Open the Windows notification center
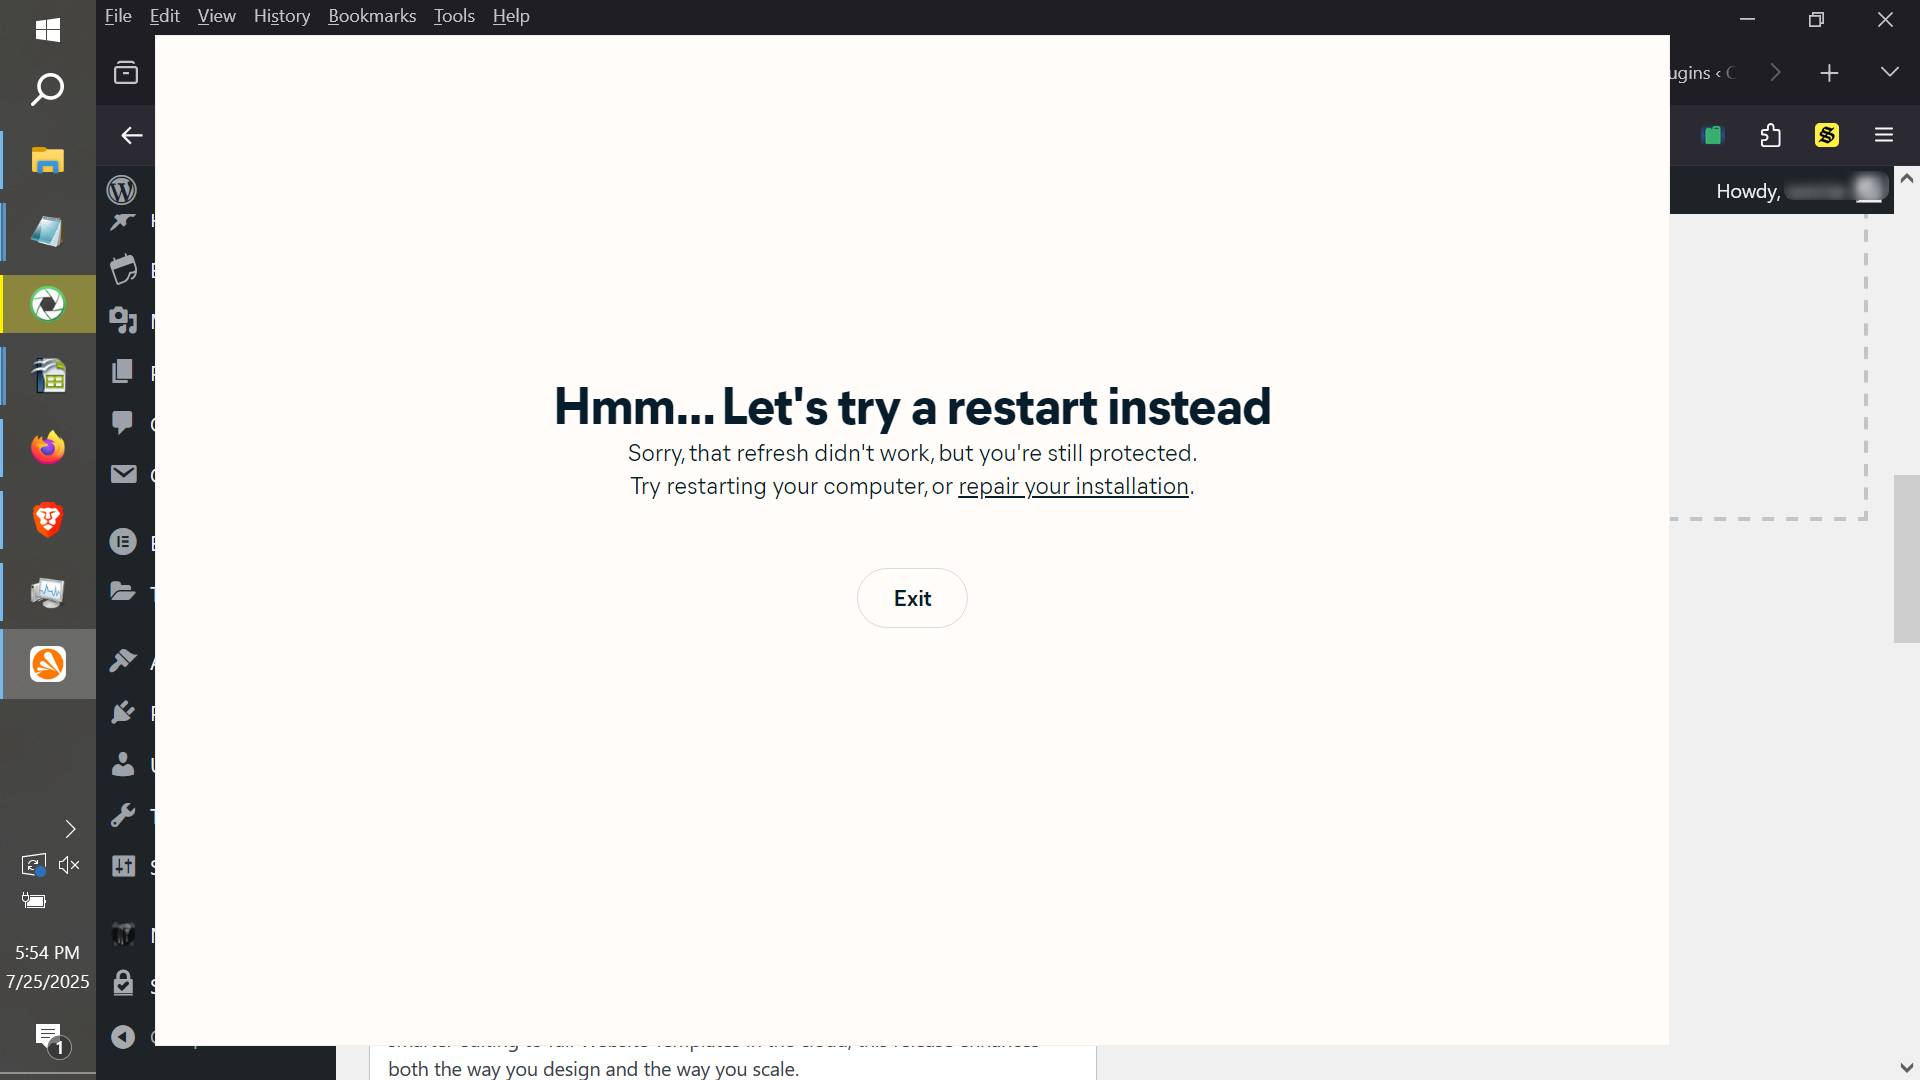 48,1037
